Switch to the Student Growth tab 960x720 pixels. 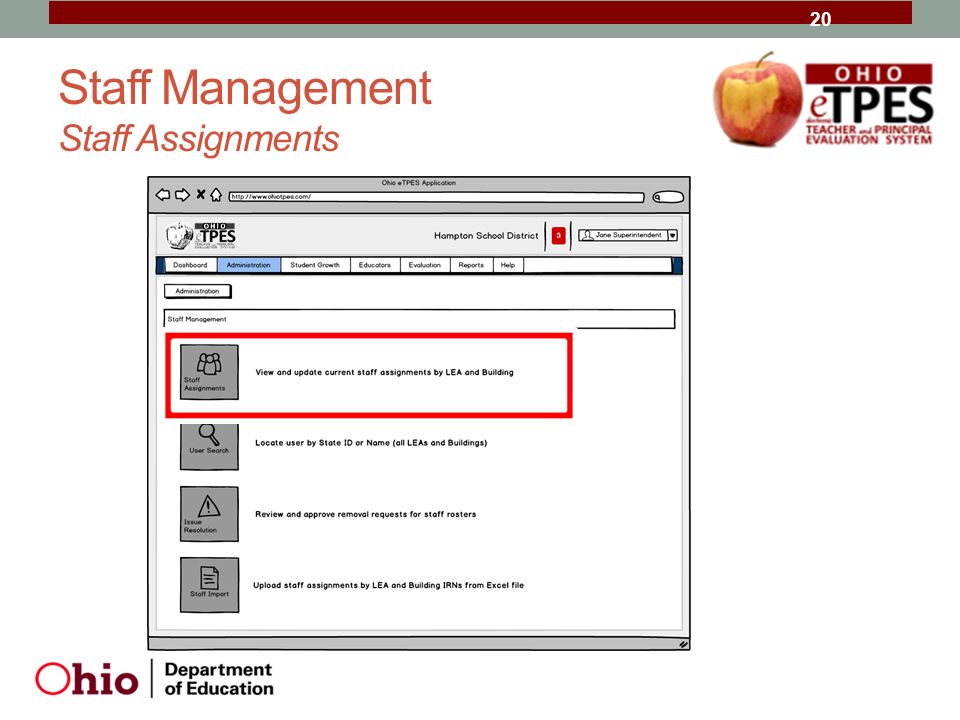(315, 265)
